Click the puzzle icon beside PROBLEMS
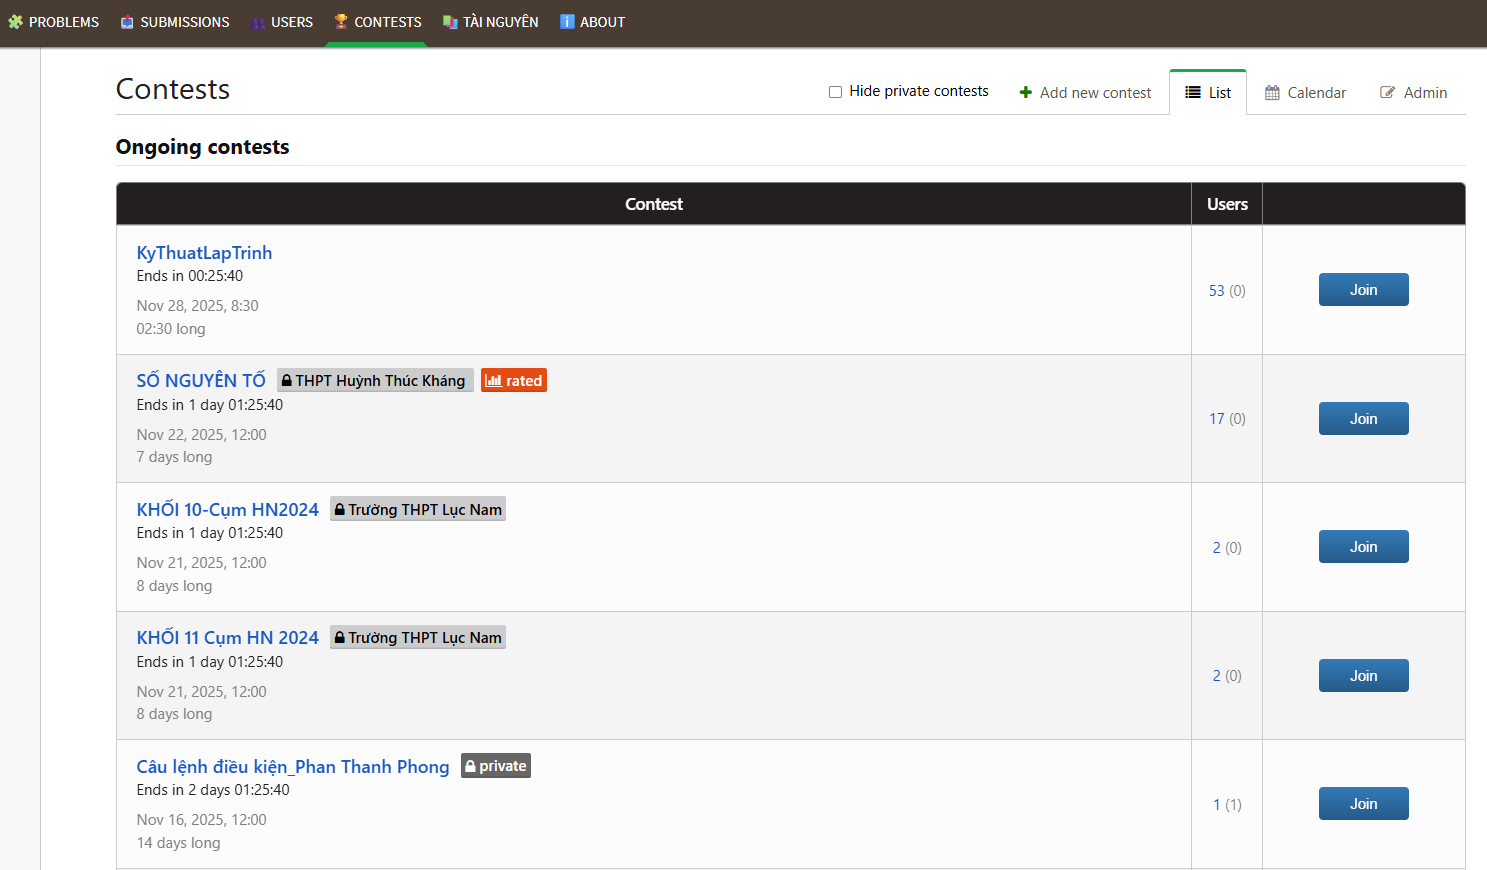This screenshot has height=870, width=1487. [x=15, y=21]
